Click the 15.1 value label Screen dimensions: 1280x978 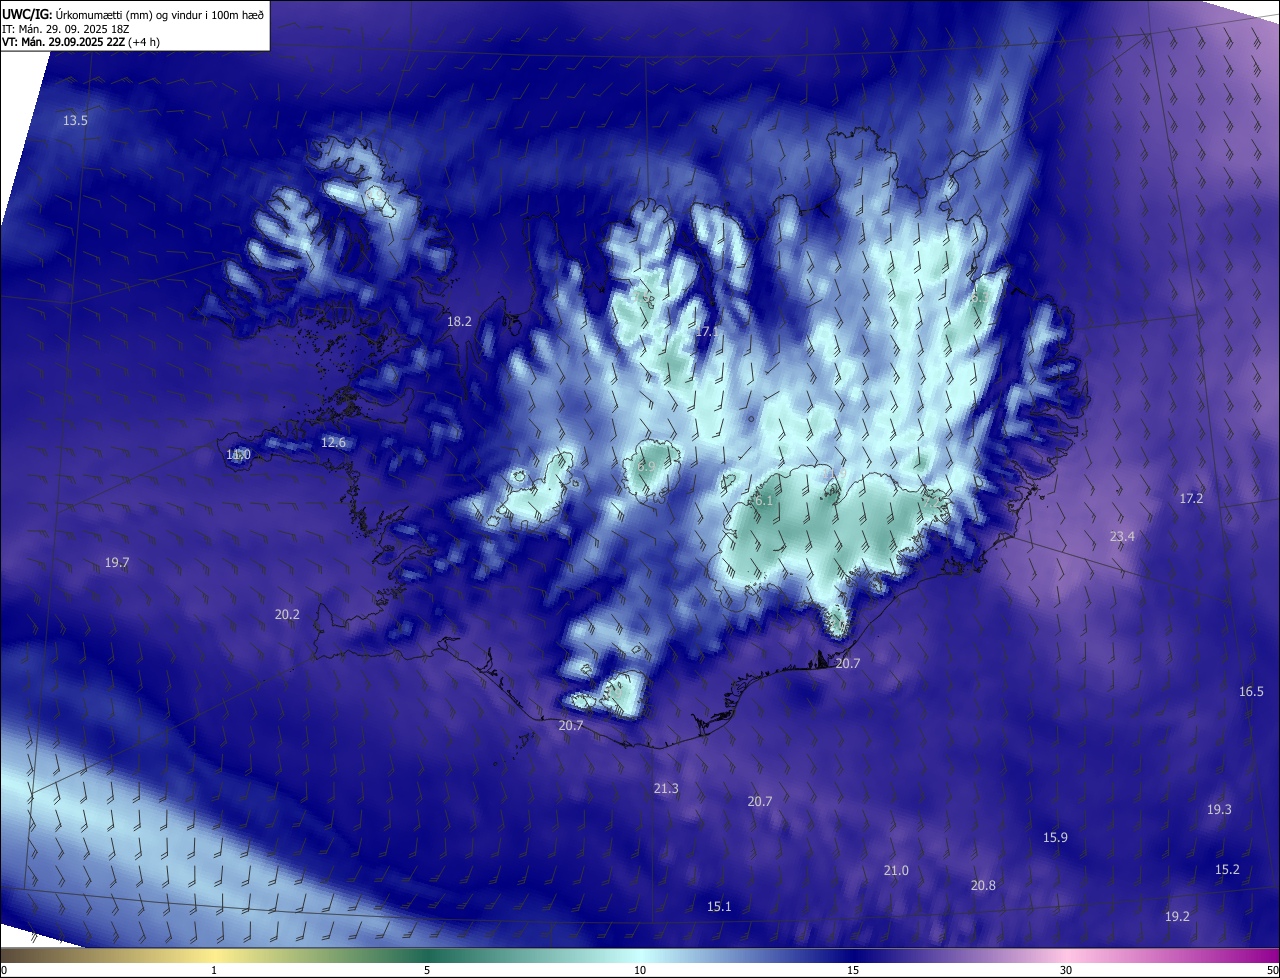coord(719,907)
